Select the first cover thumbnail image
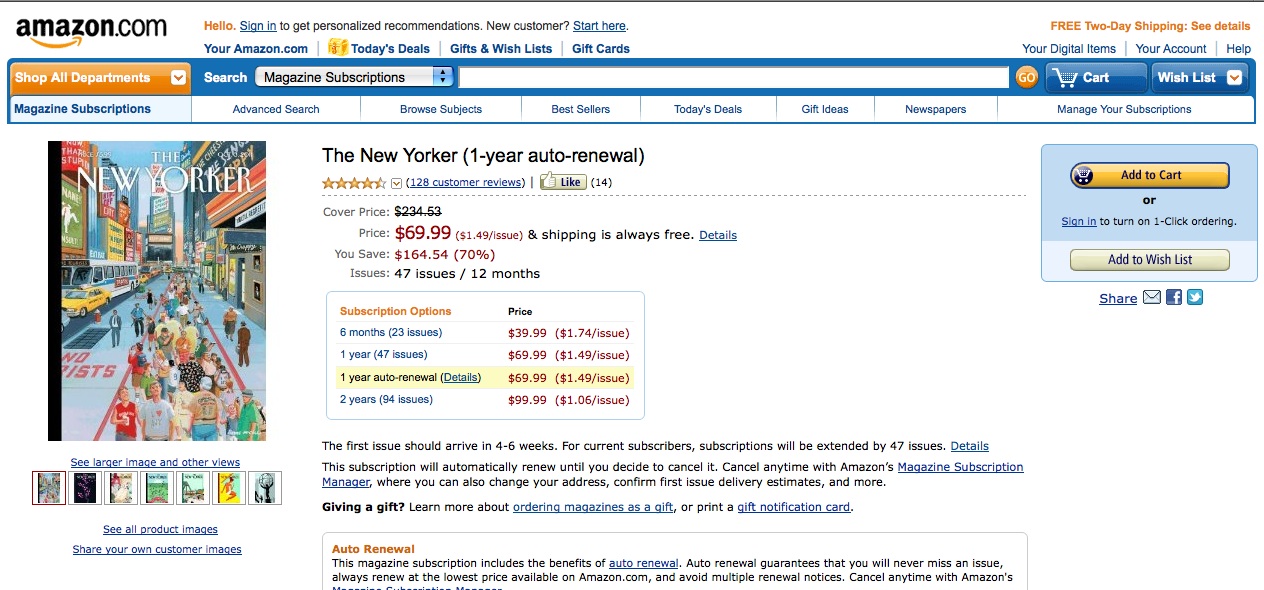Image resolution: width=1264 pixels, height=590 pixels. tap(49, 488)
